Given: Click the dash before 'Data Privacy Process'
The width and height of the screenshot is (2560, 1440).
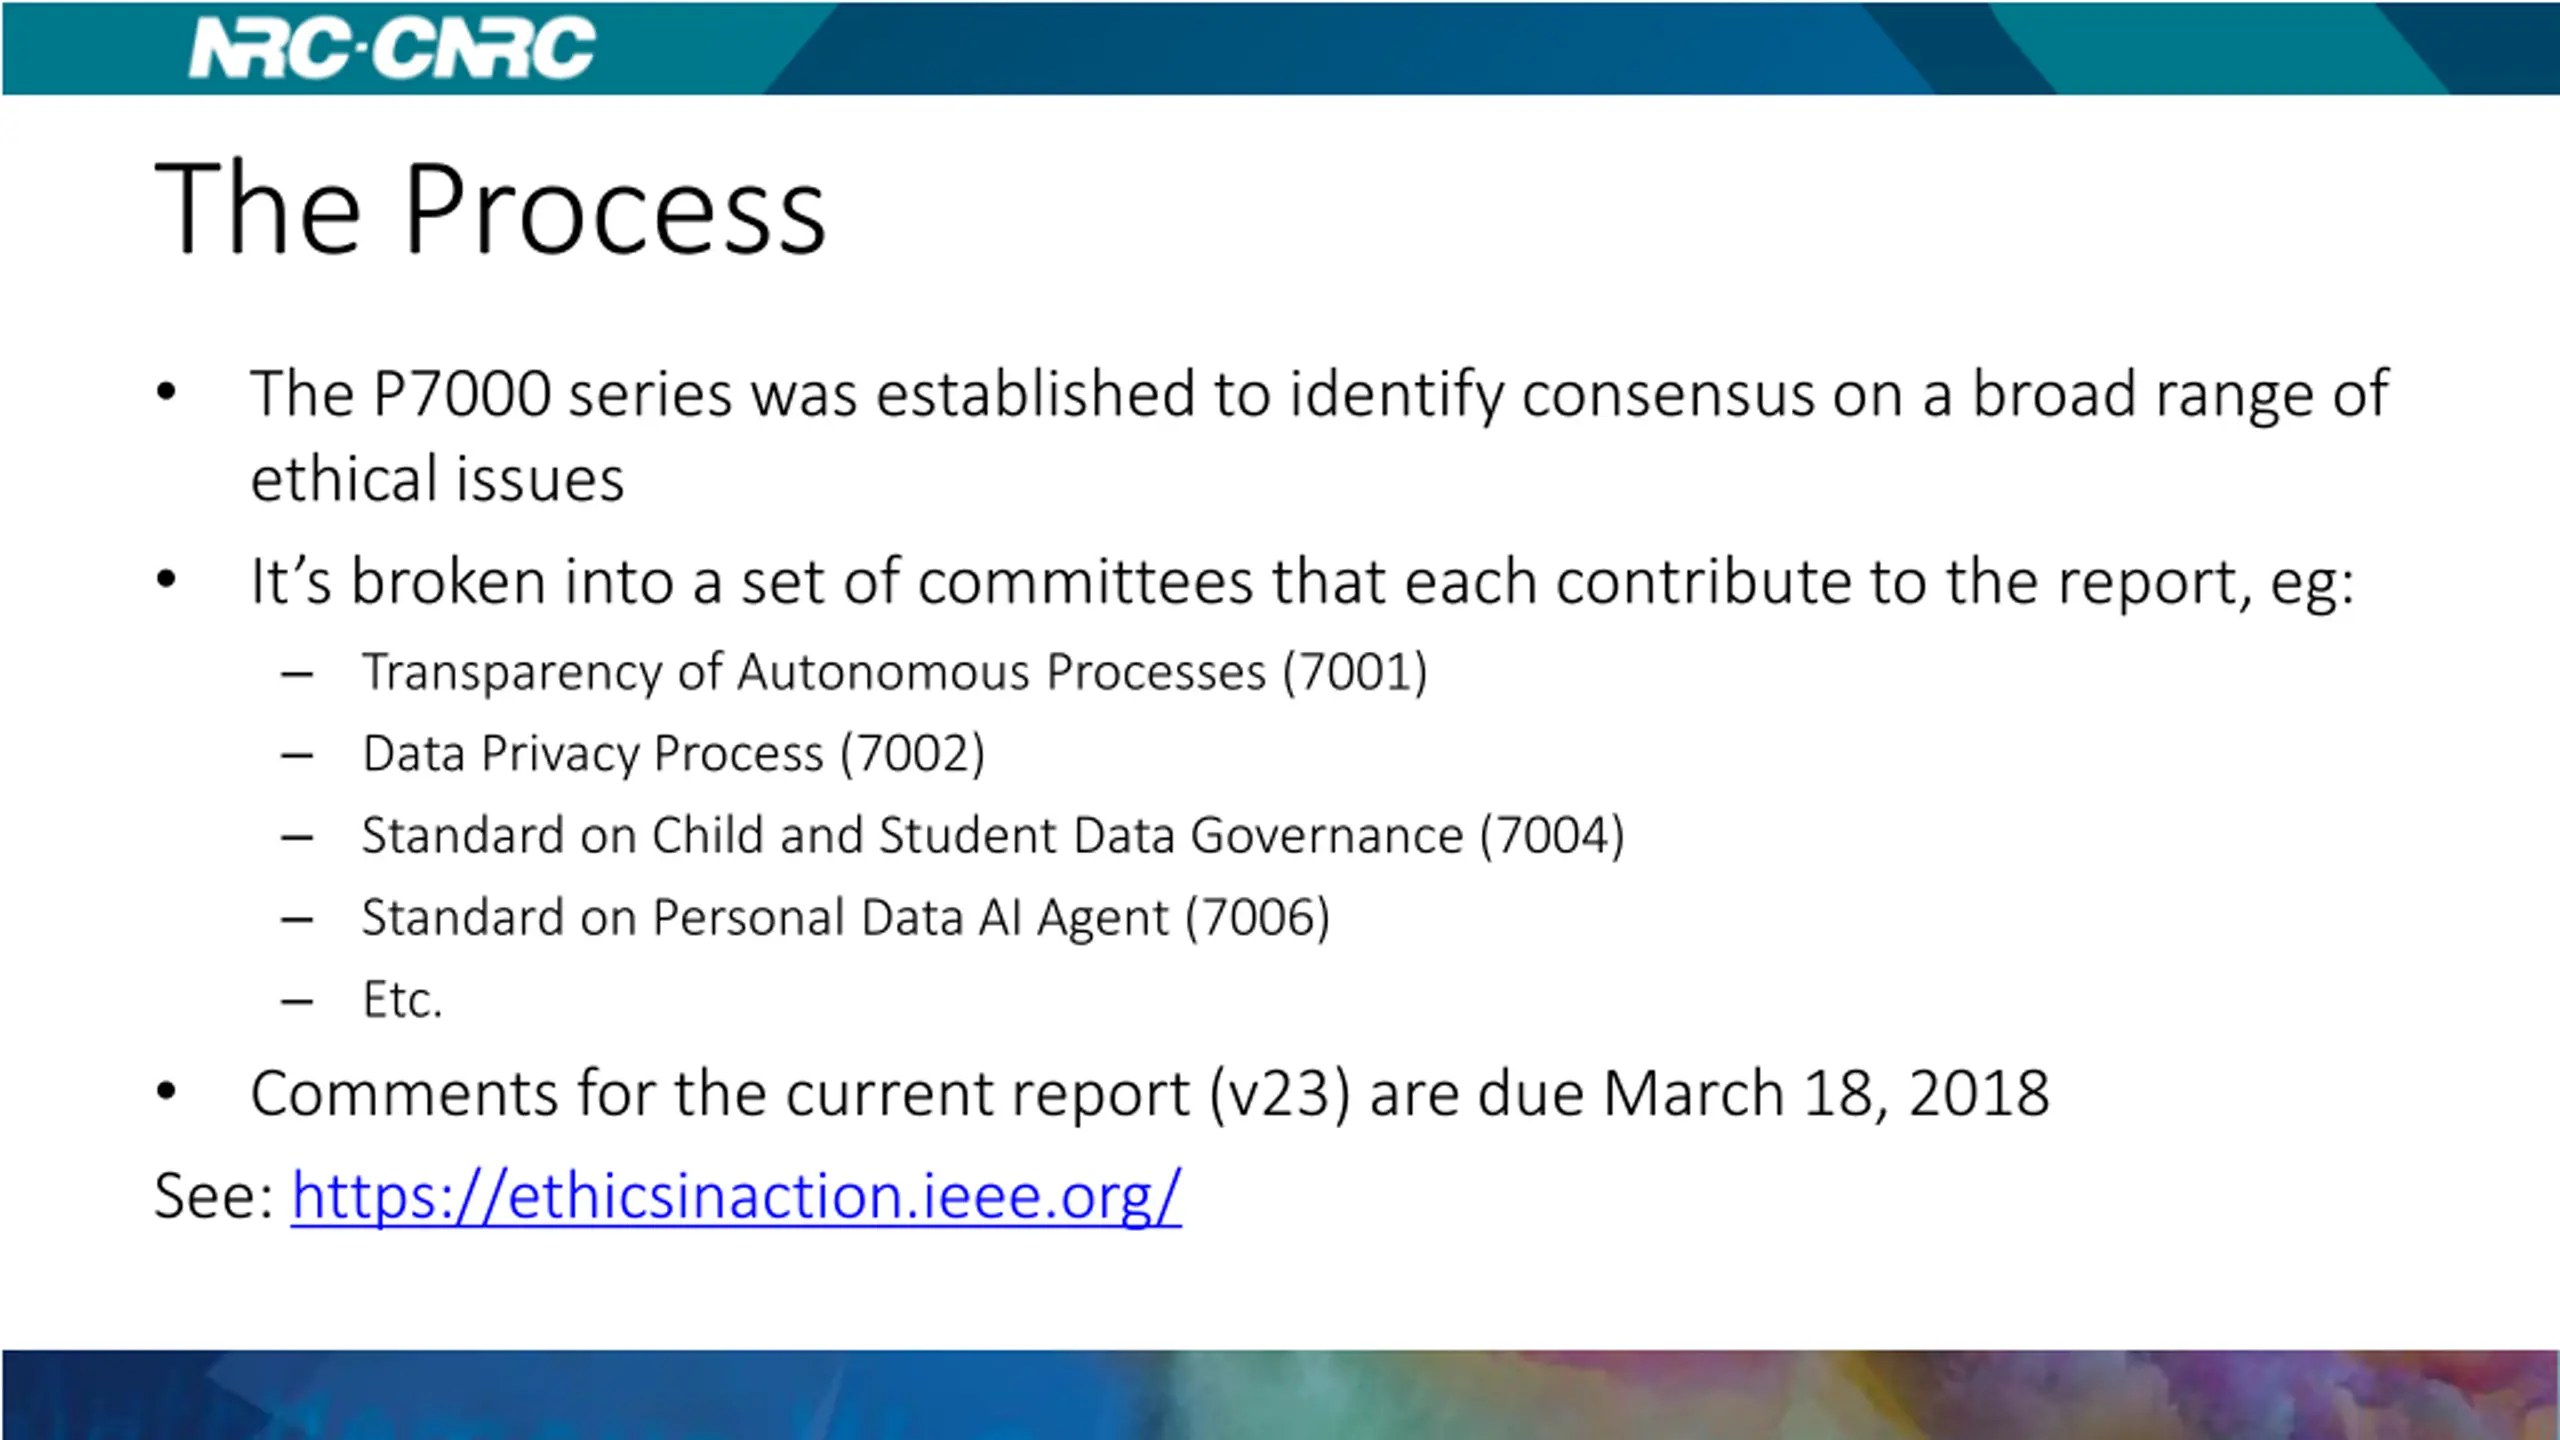Looking at the screenshot, I should (x=297, y=757).
